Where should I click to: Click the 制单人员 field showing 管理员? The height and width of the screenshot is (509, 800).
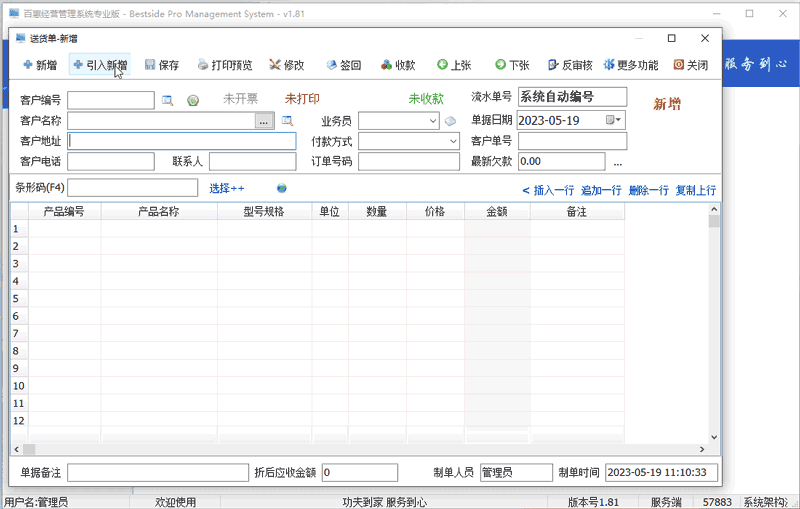(x=516, y=473)
